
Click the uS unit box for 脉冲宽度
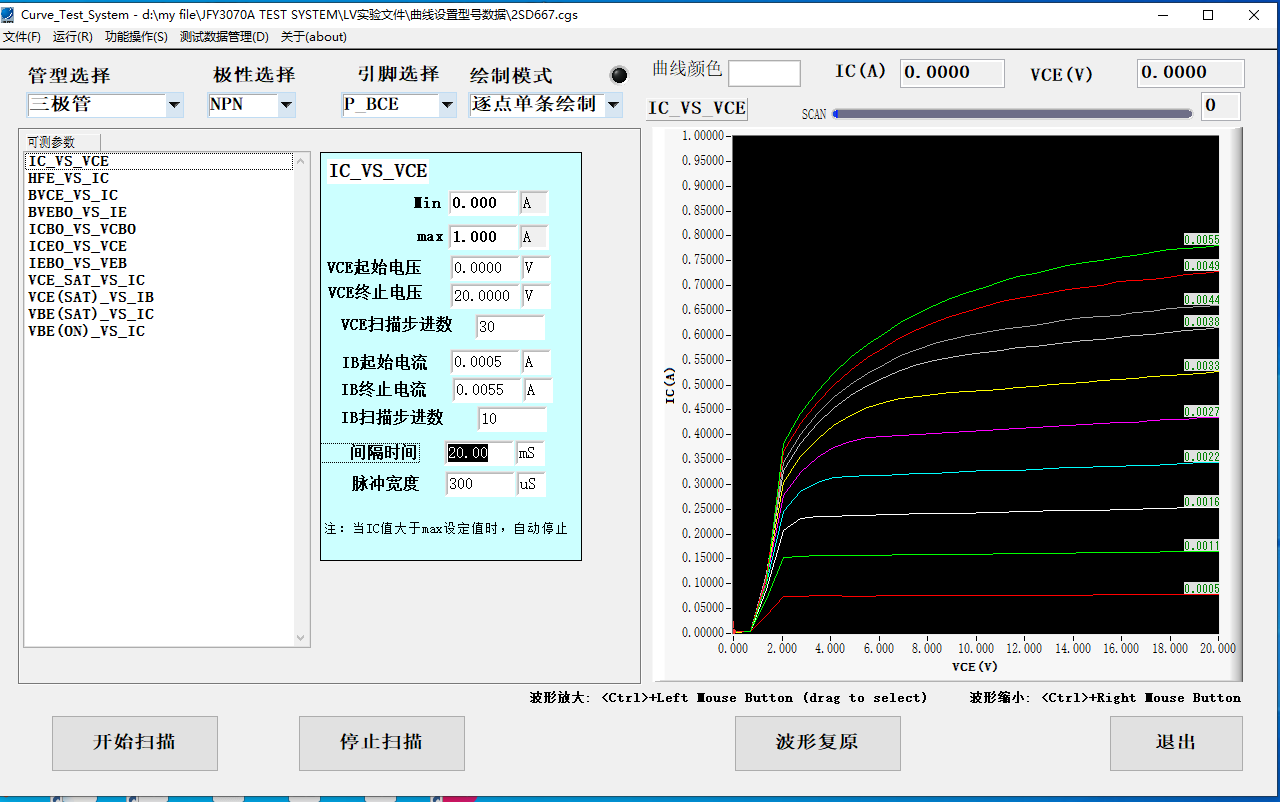(x=529, y=484)
